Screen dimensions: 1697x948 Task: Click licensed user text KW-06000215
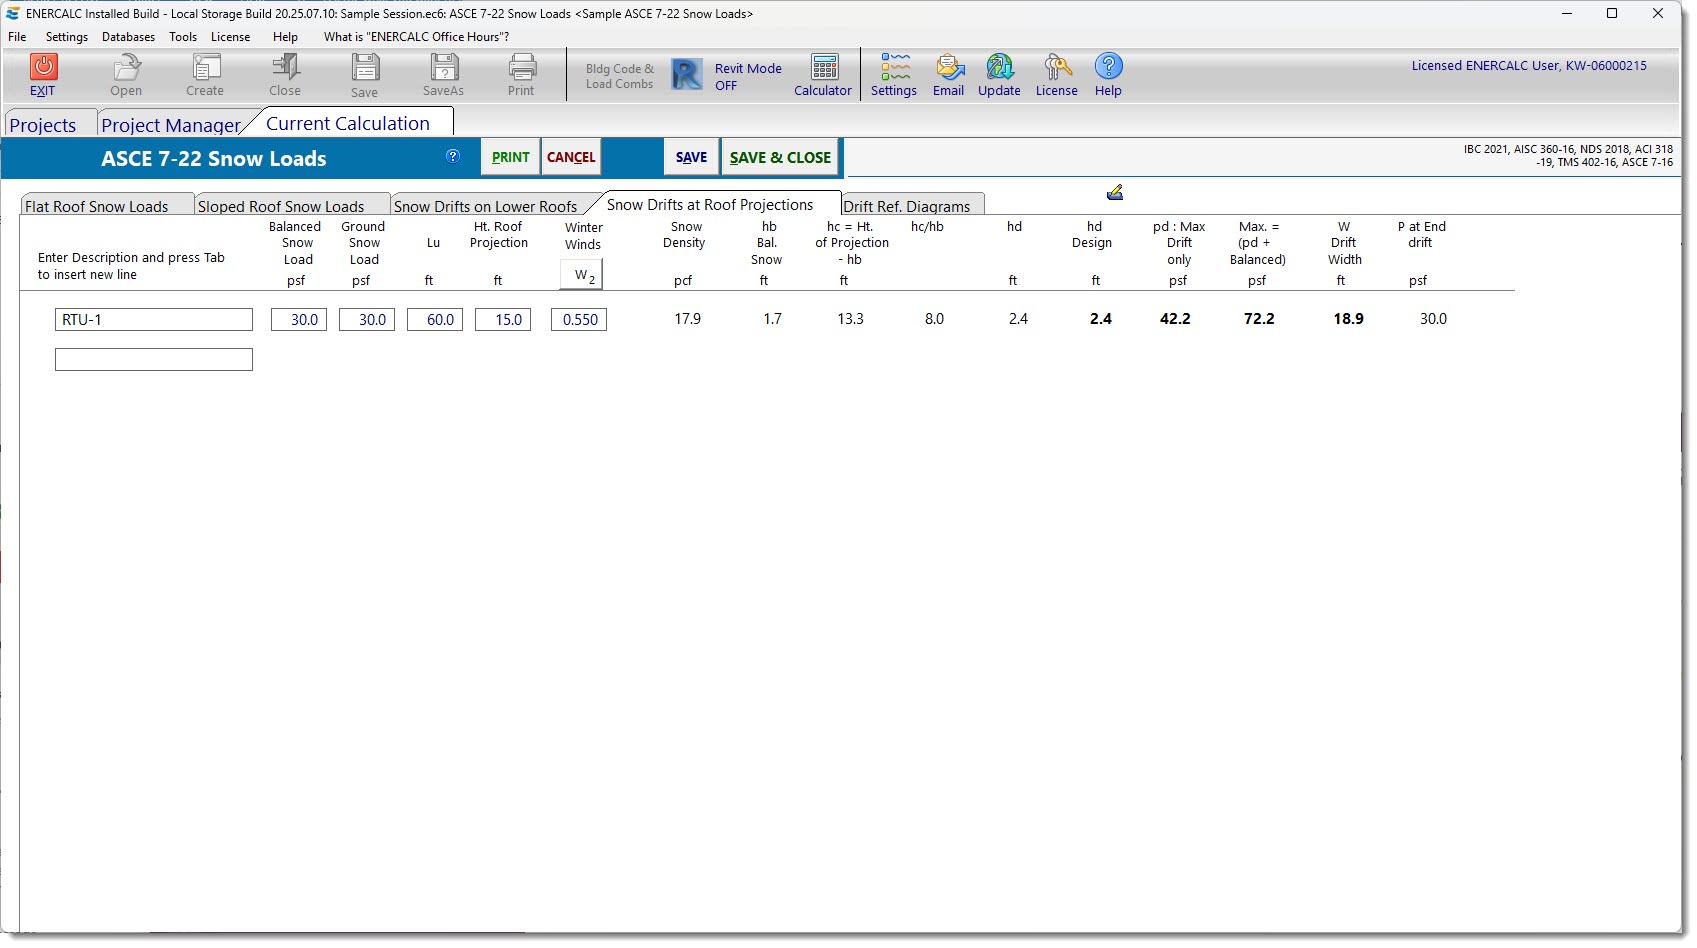[x=1529, y=65]
